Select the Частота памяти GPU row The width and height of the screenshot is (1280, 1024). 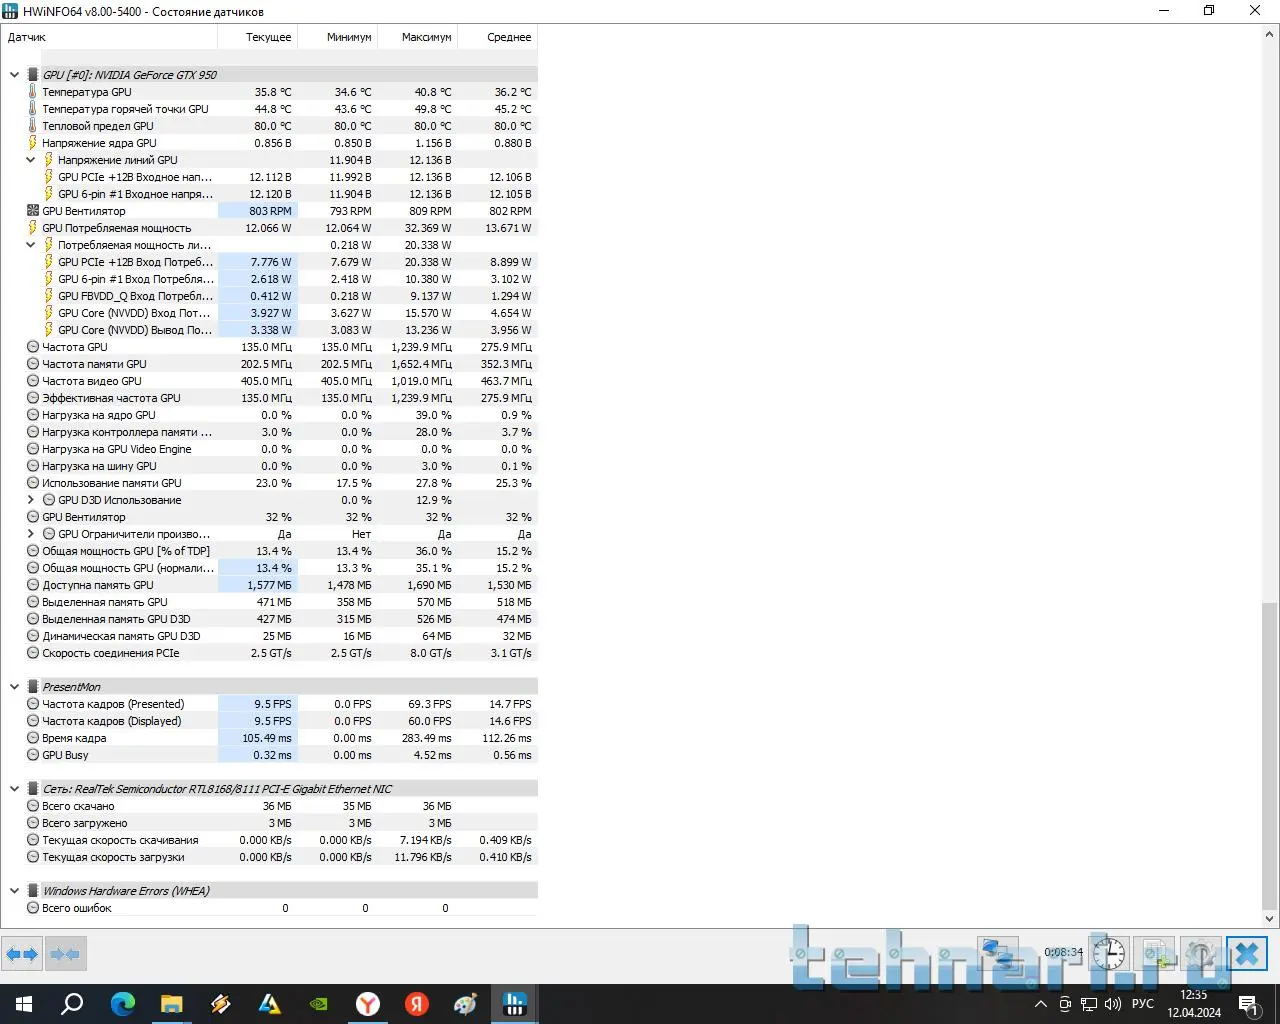click(281, 364)
